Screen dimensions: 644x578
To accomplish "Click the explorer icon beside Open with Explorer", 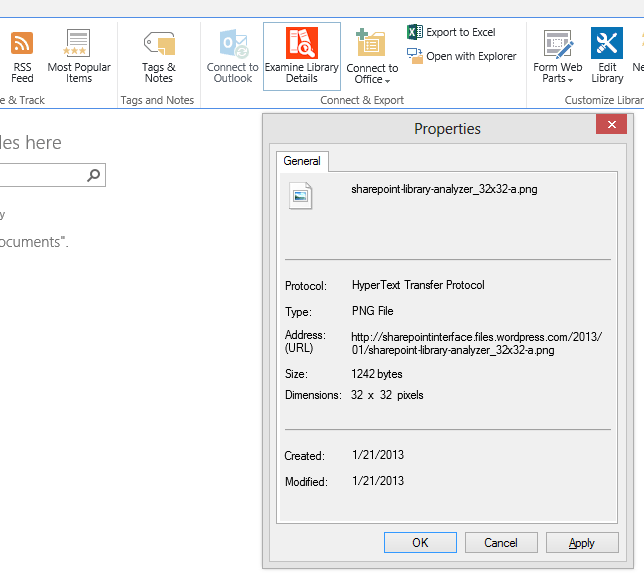I will click(x=414, y=56).
